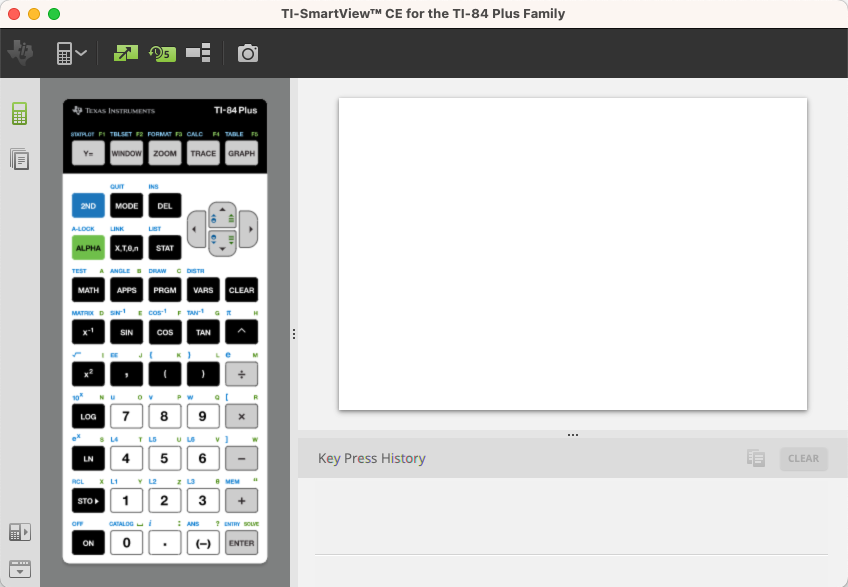
Task: Open the APPS key menu
Action: (127, 290)
